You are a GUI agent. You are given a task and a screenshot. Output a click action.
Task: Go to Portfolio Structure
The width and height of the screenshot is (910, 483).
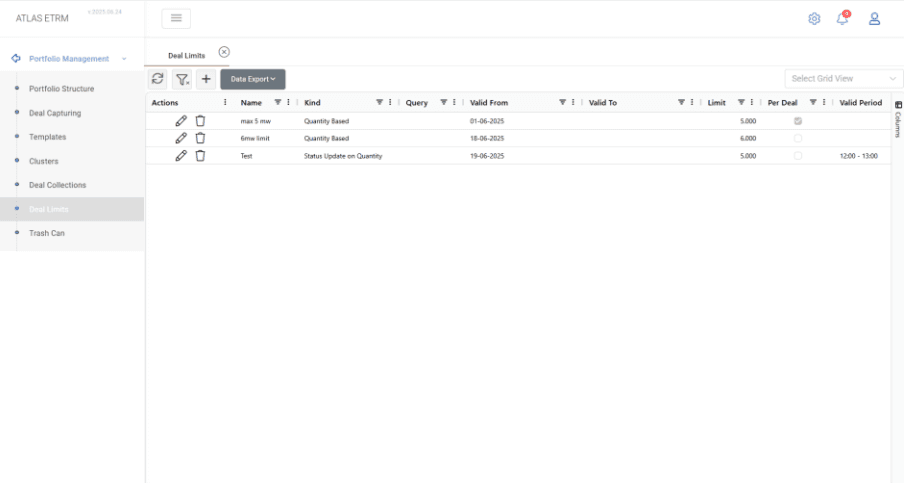point(62,89)
